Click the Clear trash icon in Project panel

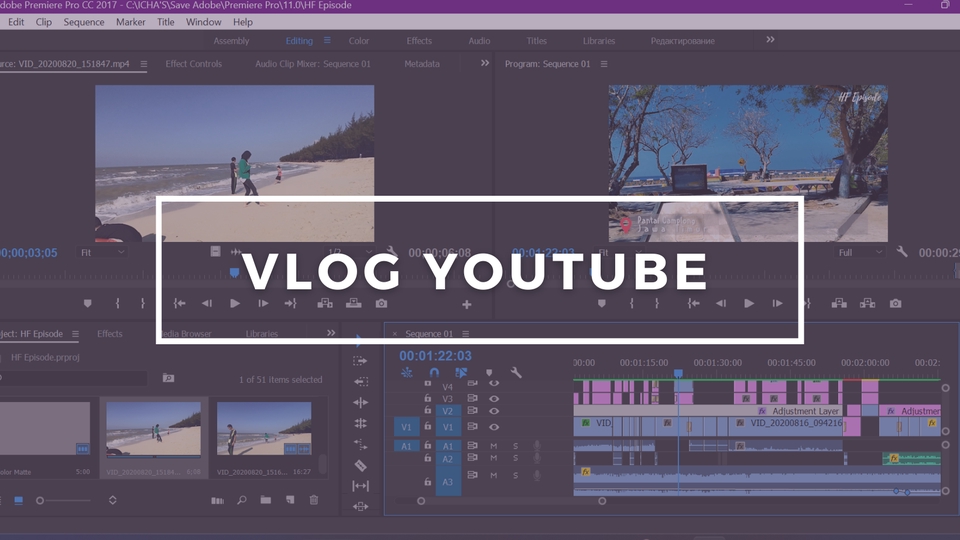pyautogui.click(x=313, y=500)
